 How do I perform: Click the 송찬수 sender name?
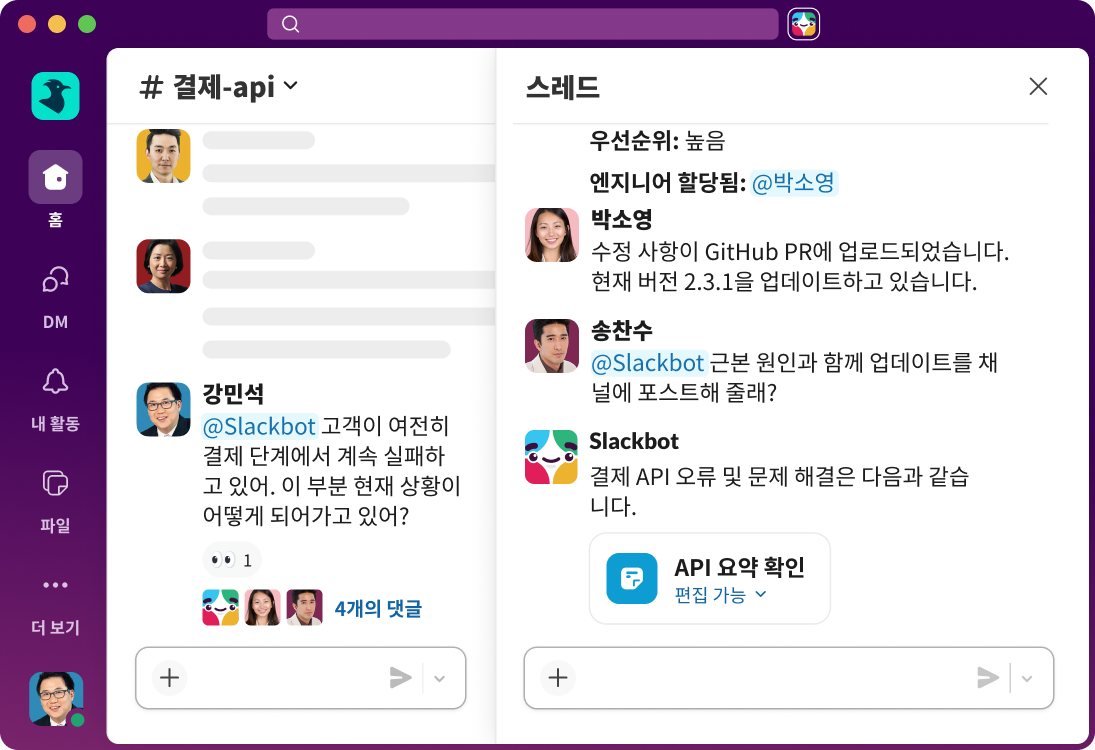(x=622, y=330)
